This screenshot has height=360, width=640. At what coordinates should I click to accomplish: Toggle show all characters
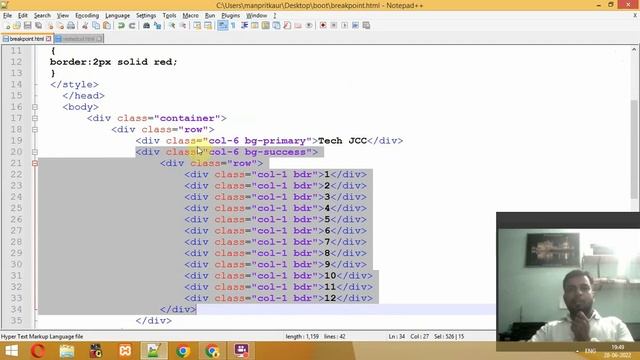[x=233, y=26]
